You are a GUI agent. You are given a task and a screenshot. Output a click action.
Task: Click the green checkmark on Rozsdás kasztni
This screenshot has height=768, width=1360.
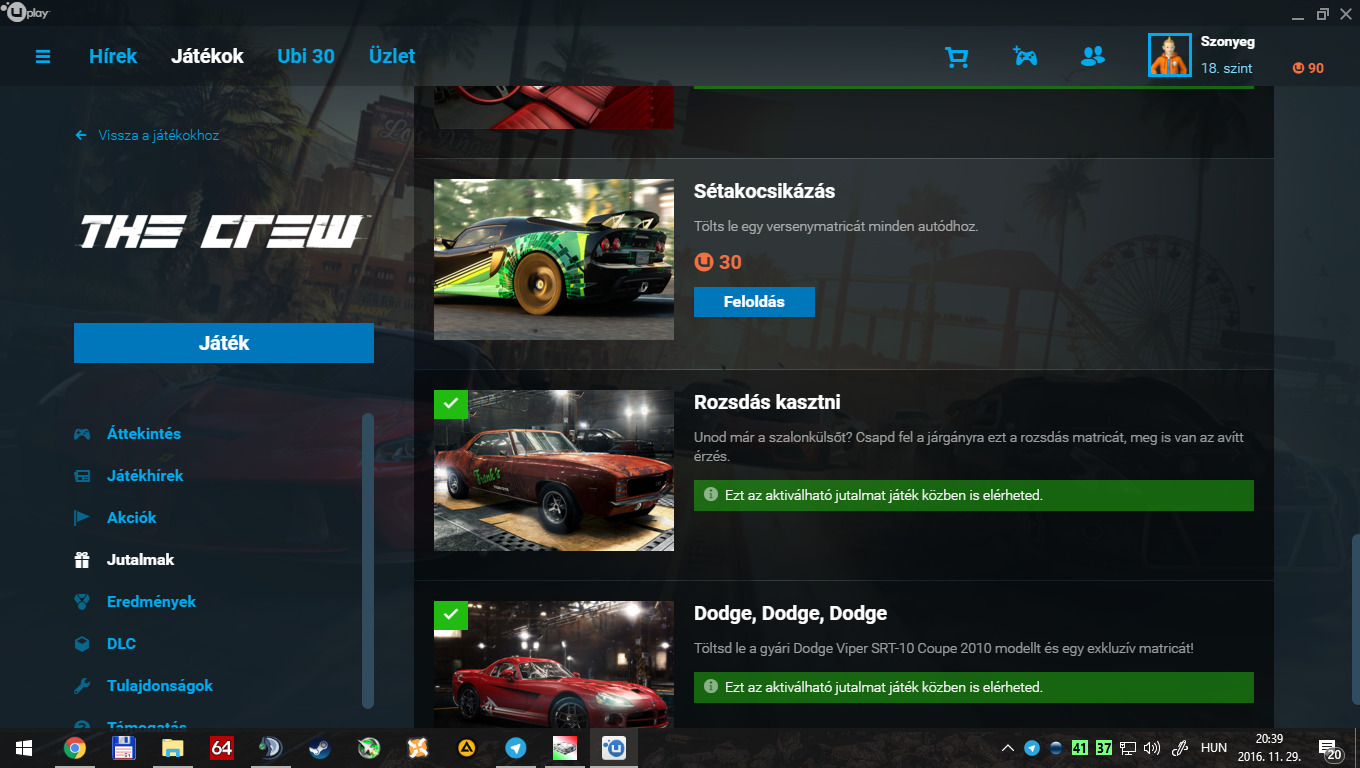[x=451, y=403]
